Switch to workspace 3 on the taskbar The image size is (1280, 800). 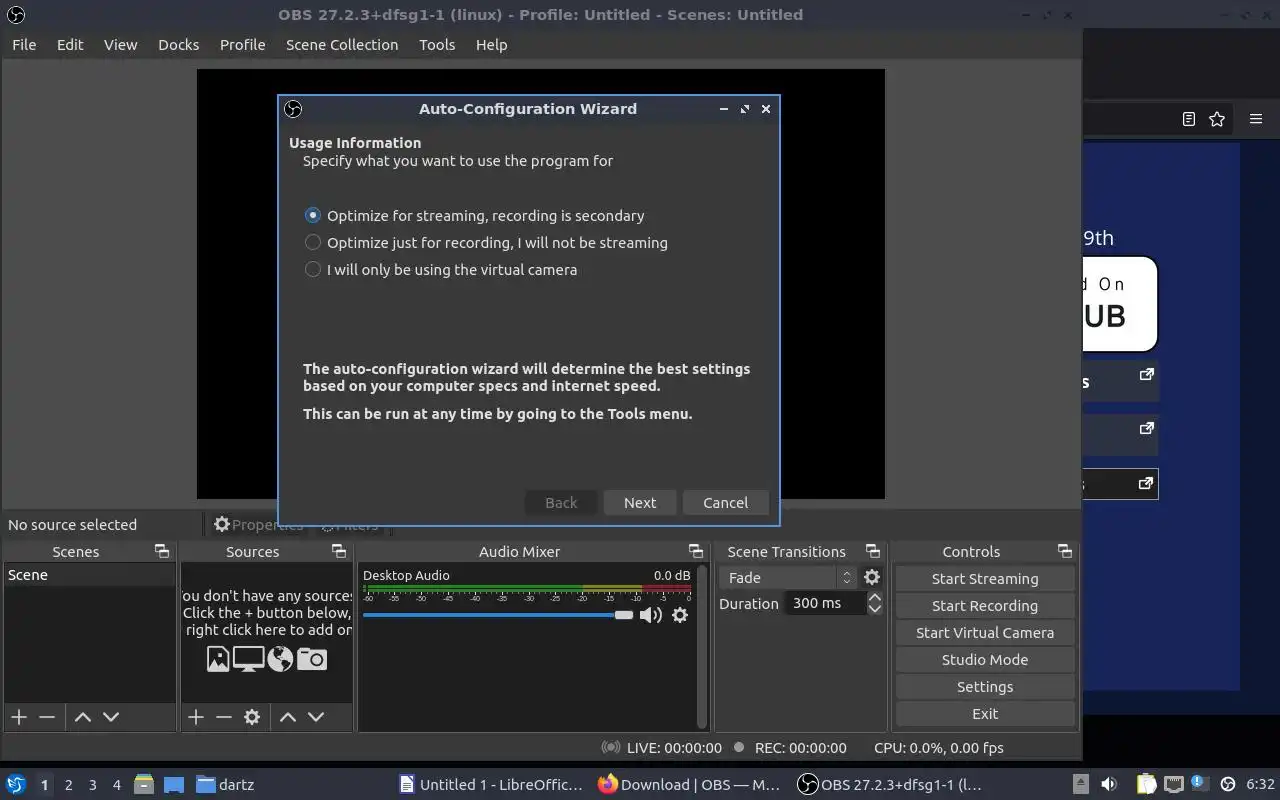[x=92, y=785]
